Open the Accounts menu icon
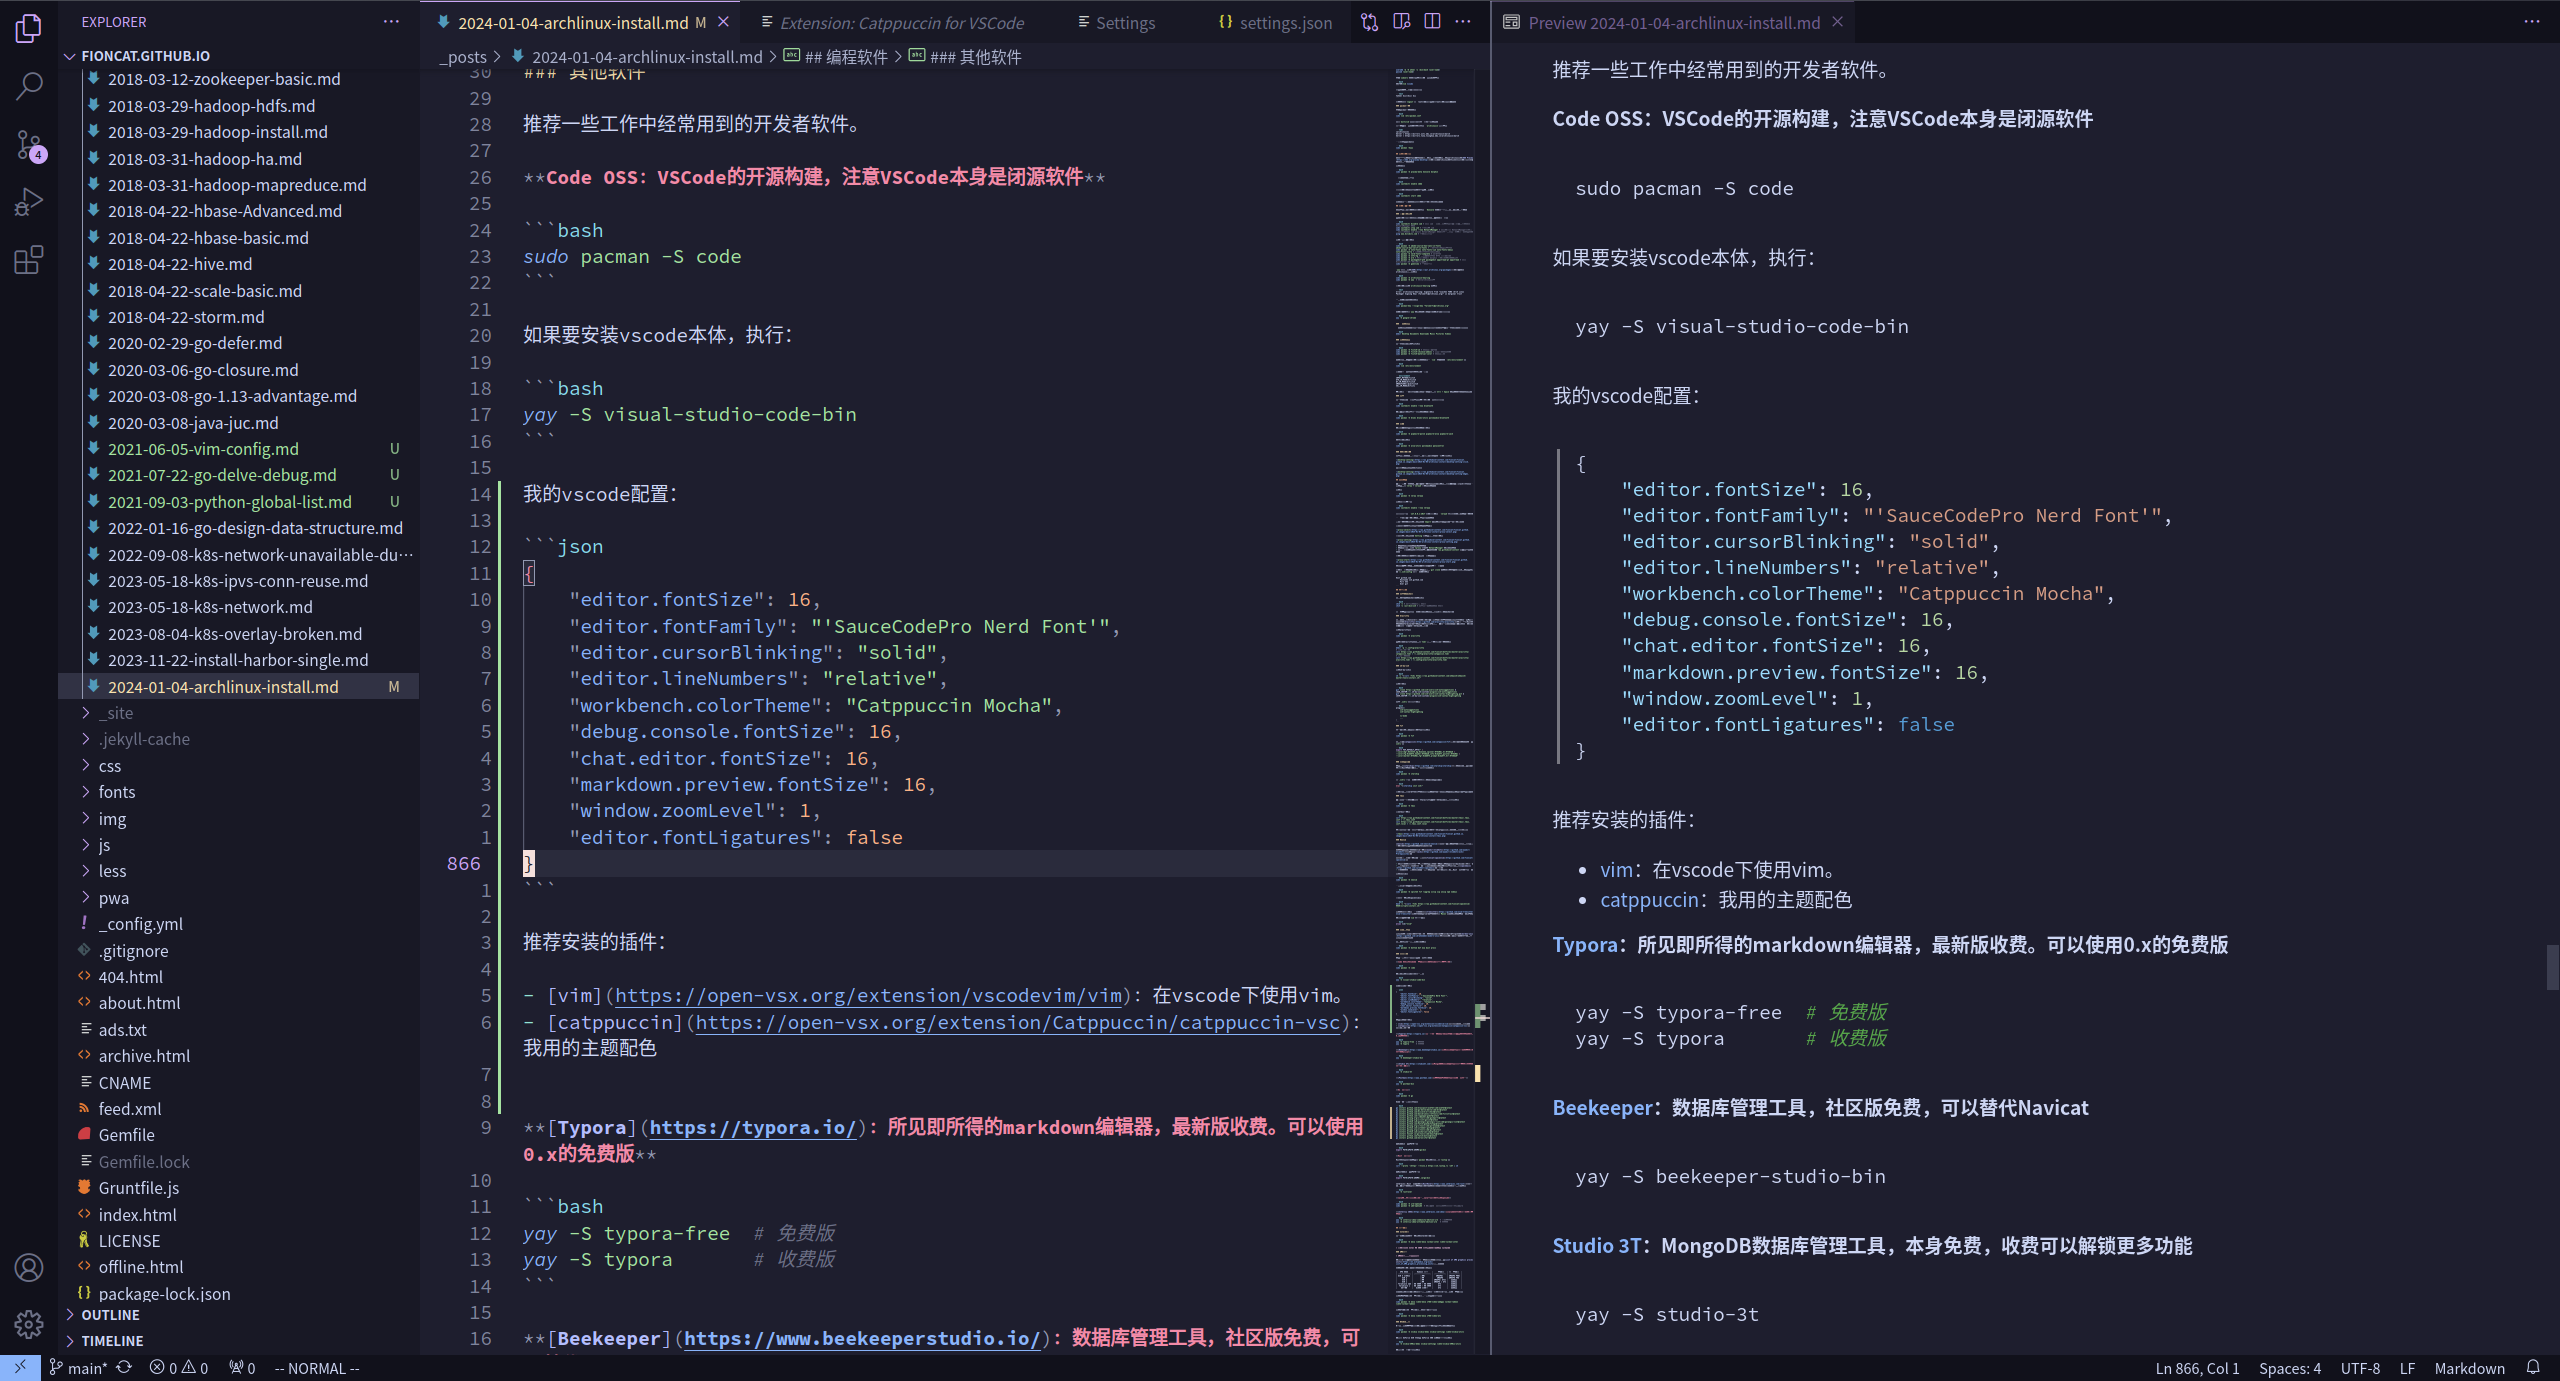Viewport: 2560px width, 1381px height. (29, 1267)
